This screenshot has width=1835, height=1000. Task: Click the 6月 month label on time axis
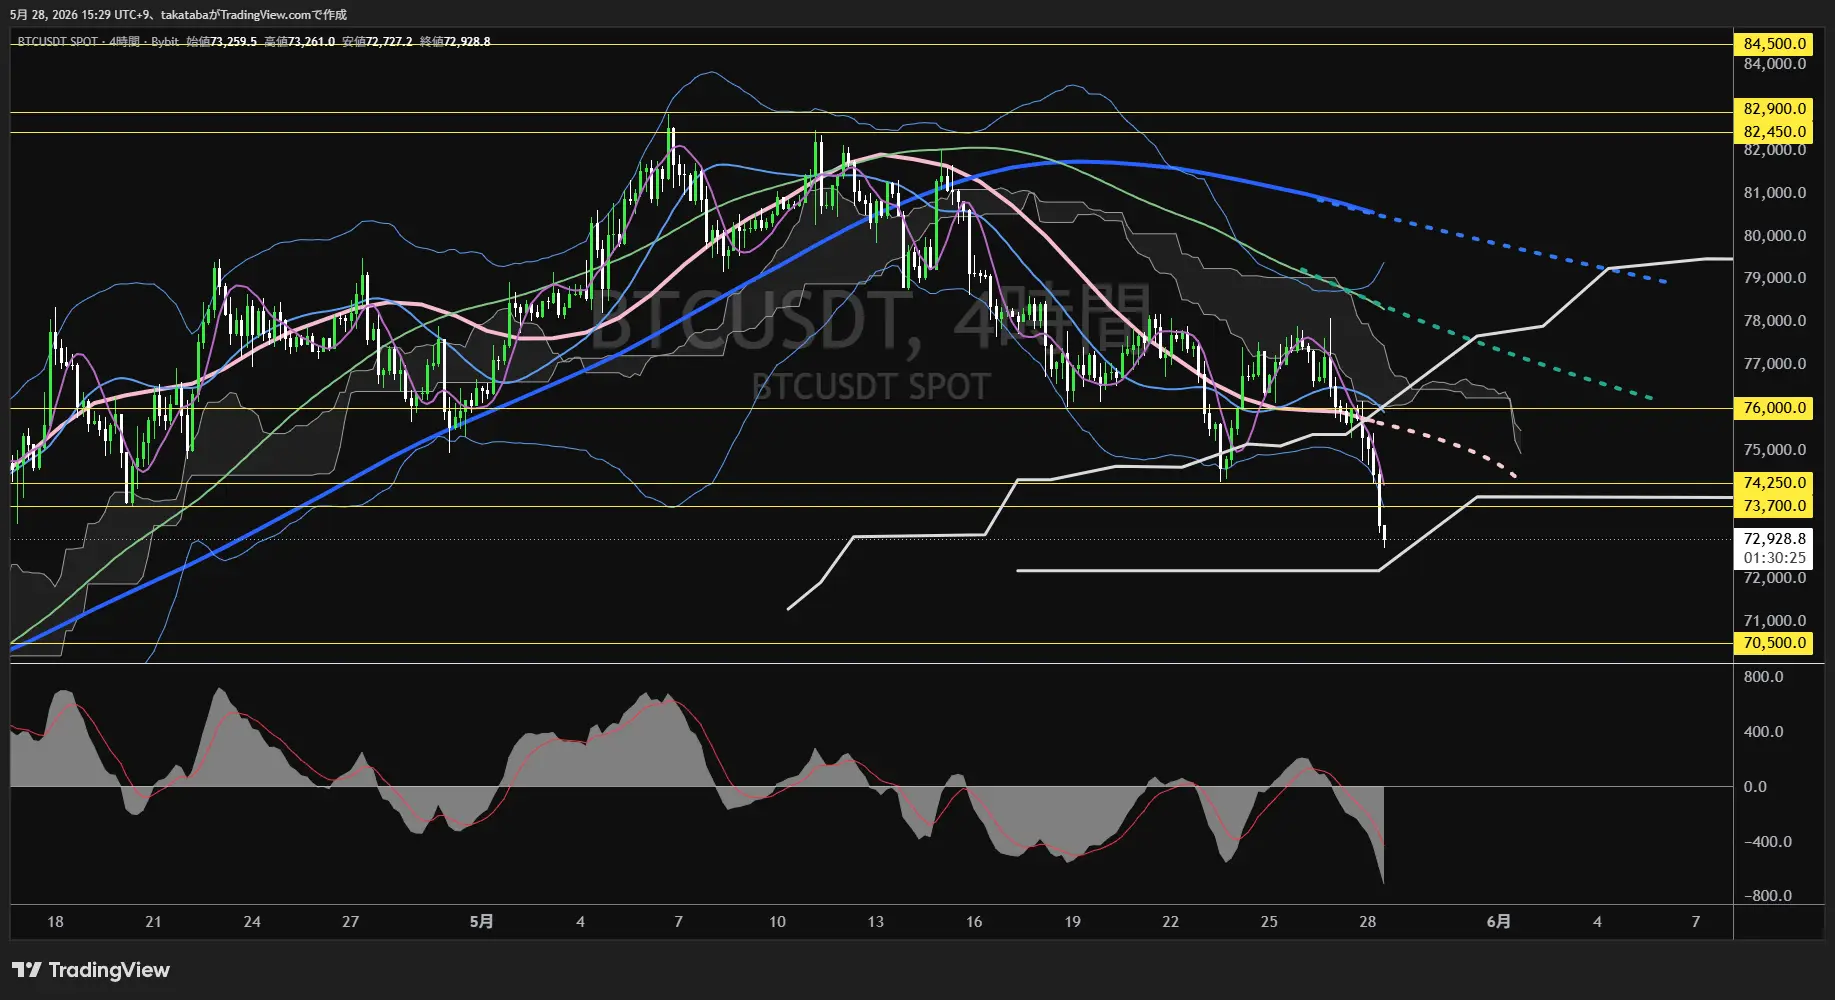(x=1498, y=922)
